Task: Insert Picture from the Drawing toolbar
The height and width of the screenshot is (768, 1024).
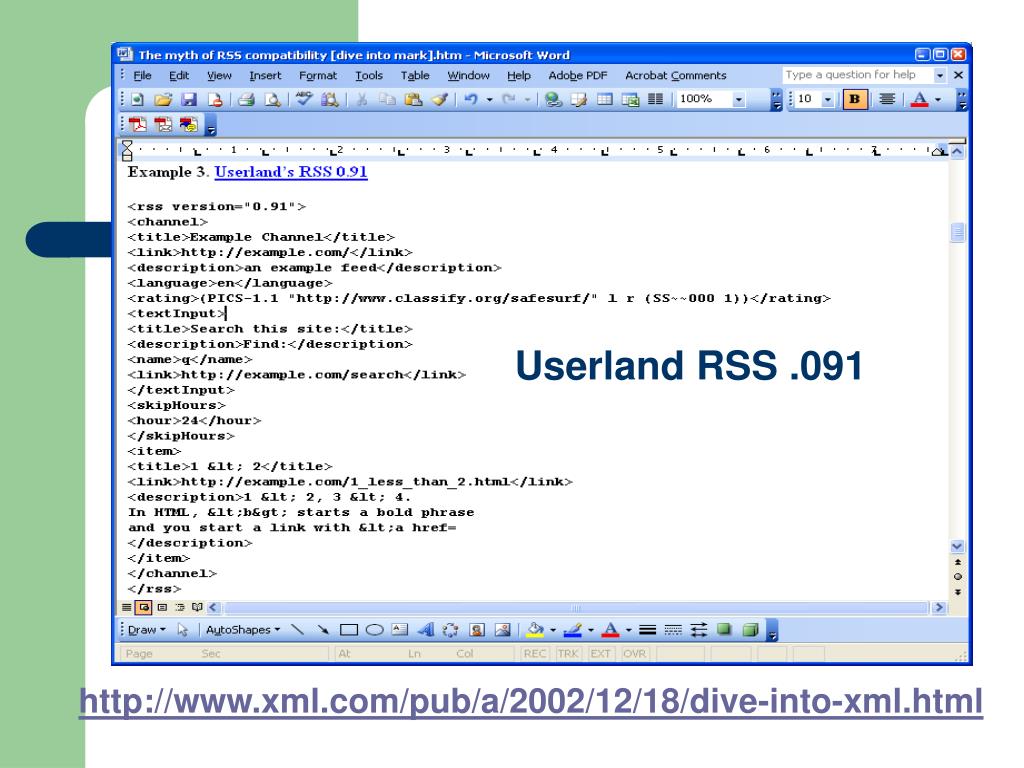Action: (x=502, y=630)
